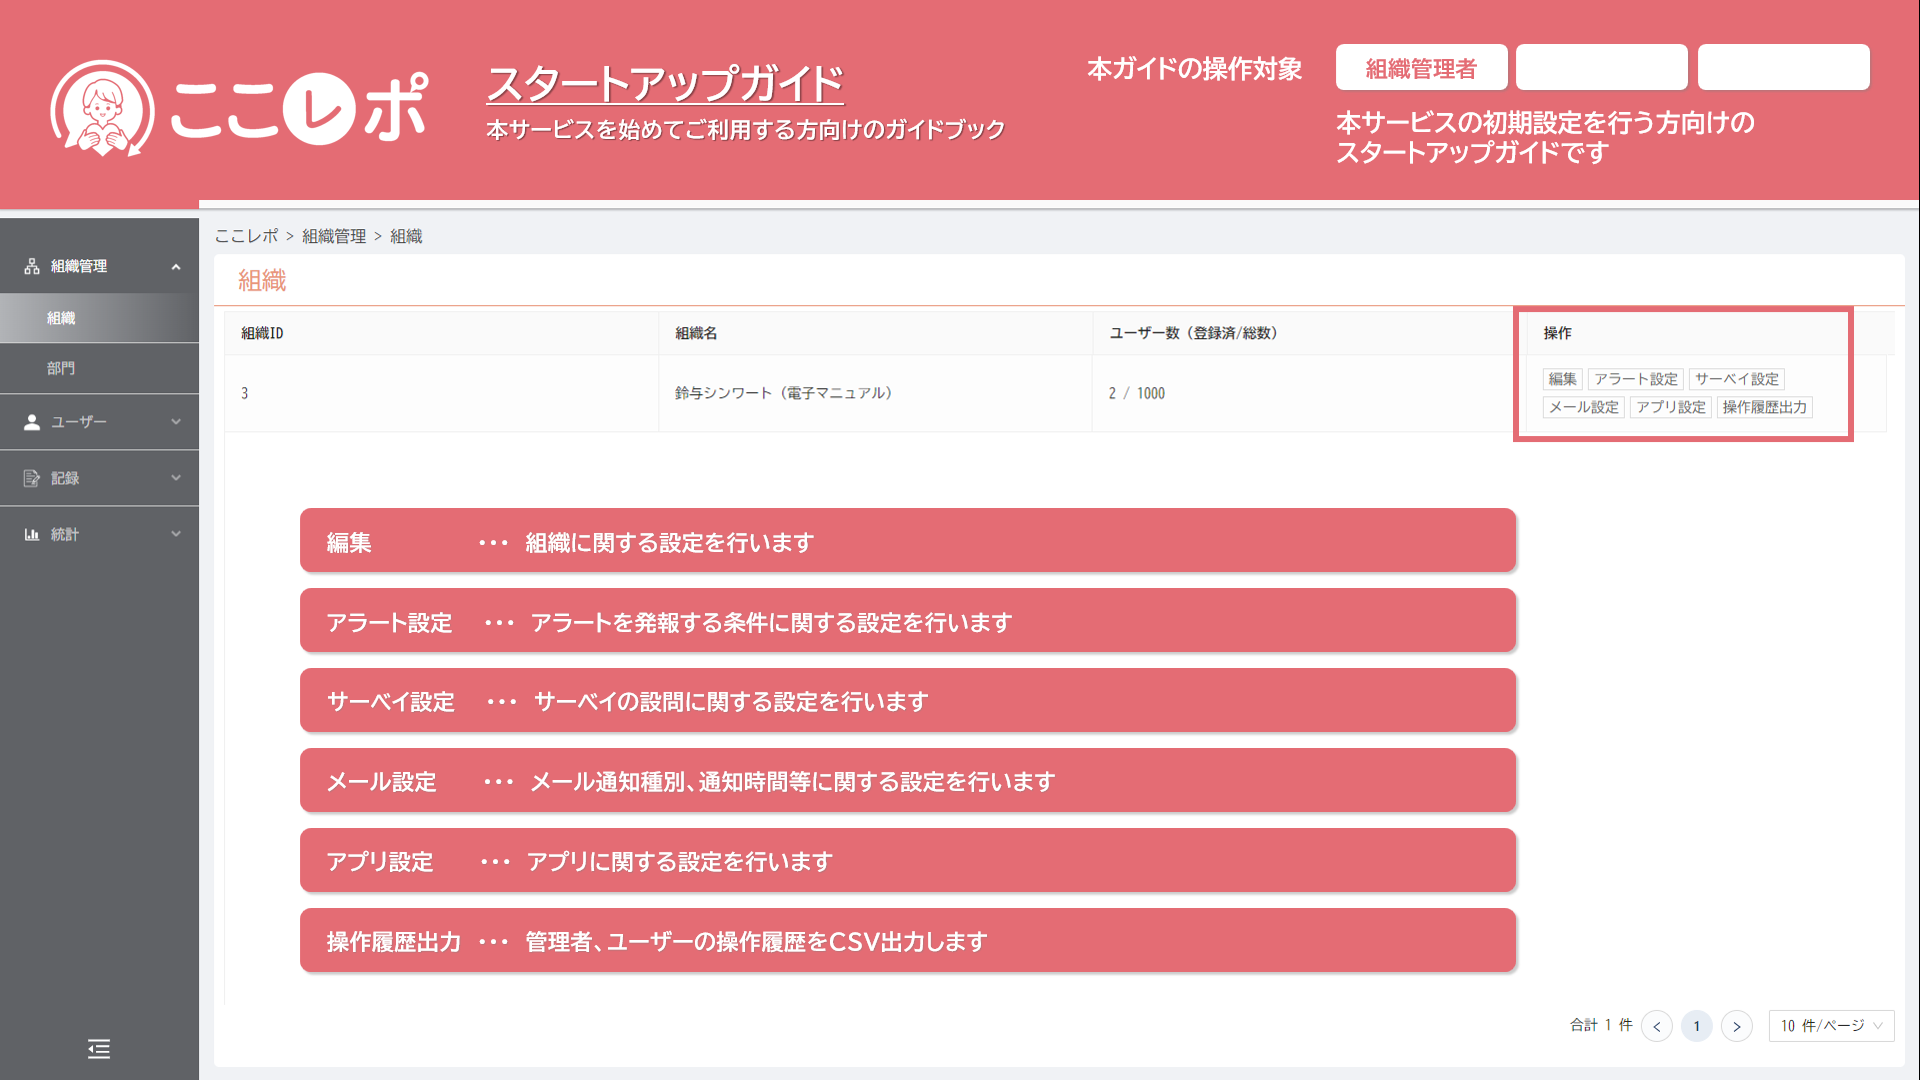Click the アラート設定 operation button
The width and height of the screenshot is (1920, 1080).
[1635, 379]
